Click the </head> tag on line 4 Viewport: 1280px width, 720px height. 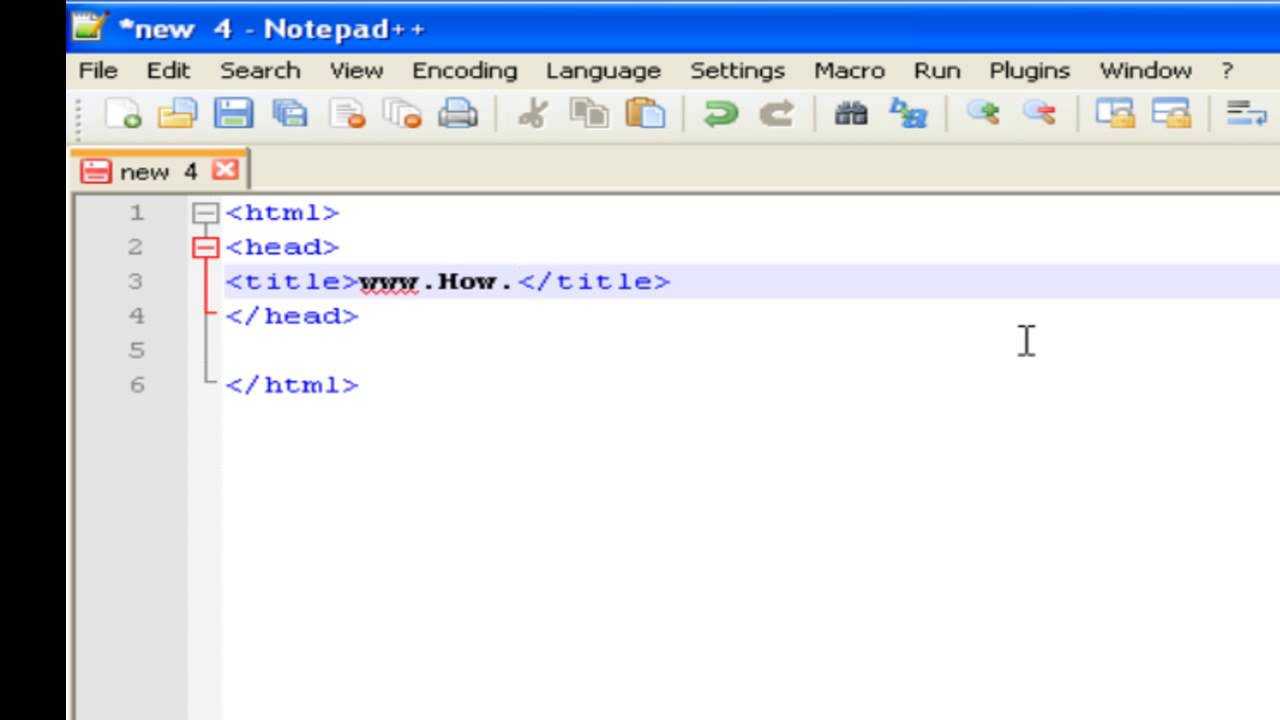pyautogui.click(x=292, y=316)
